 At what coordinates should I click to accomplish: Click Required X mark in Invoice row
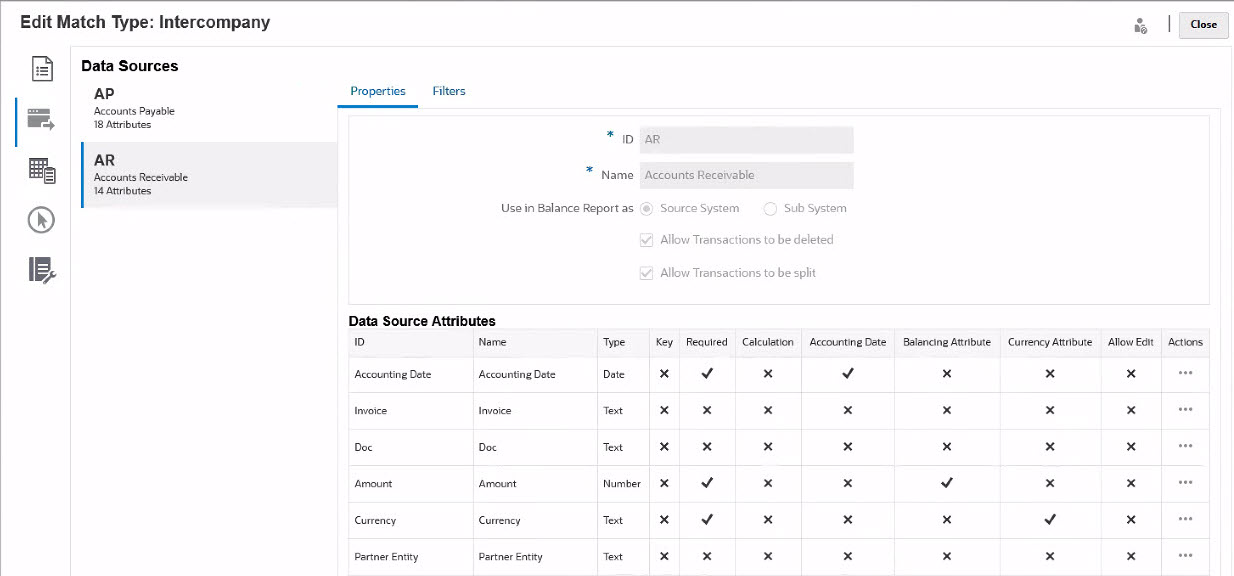coord(707,410)
